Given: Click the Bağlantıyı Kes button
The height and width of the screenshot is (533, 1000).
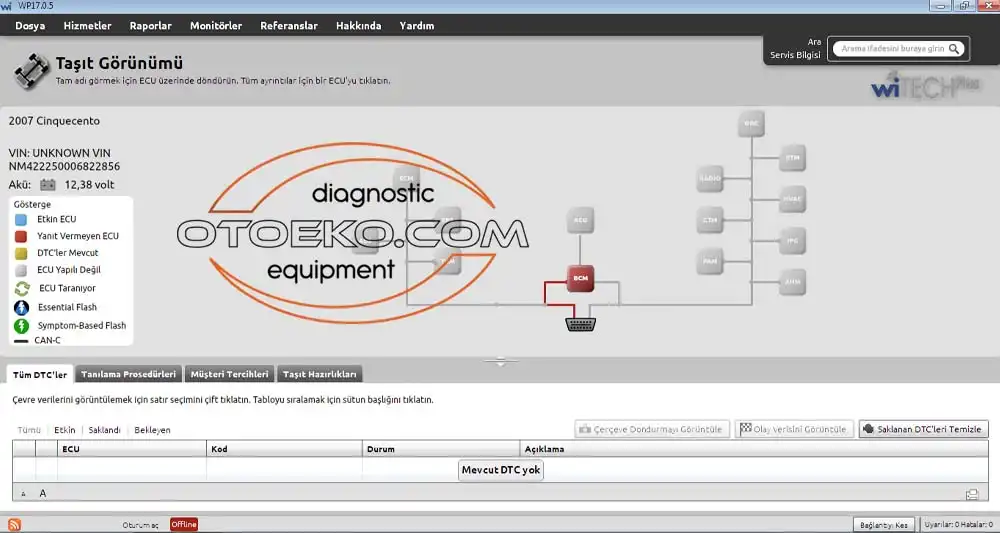Looking at the screenshot, I should pos(886,524).
